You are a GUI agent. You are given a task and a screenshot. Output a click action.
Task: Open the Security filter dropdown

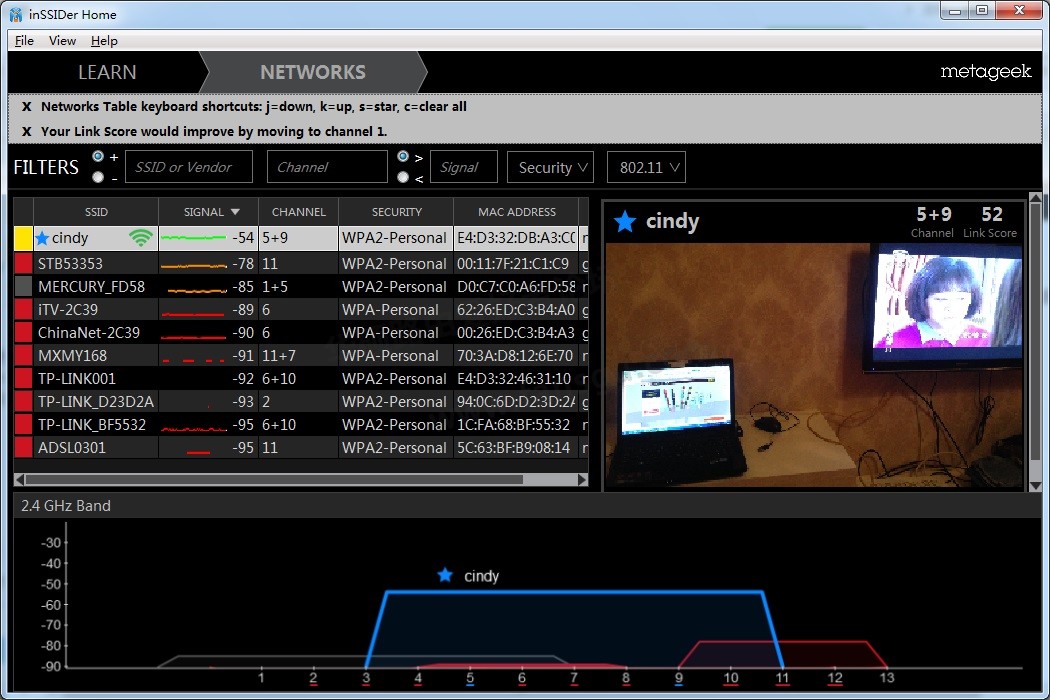coord(551,167)
